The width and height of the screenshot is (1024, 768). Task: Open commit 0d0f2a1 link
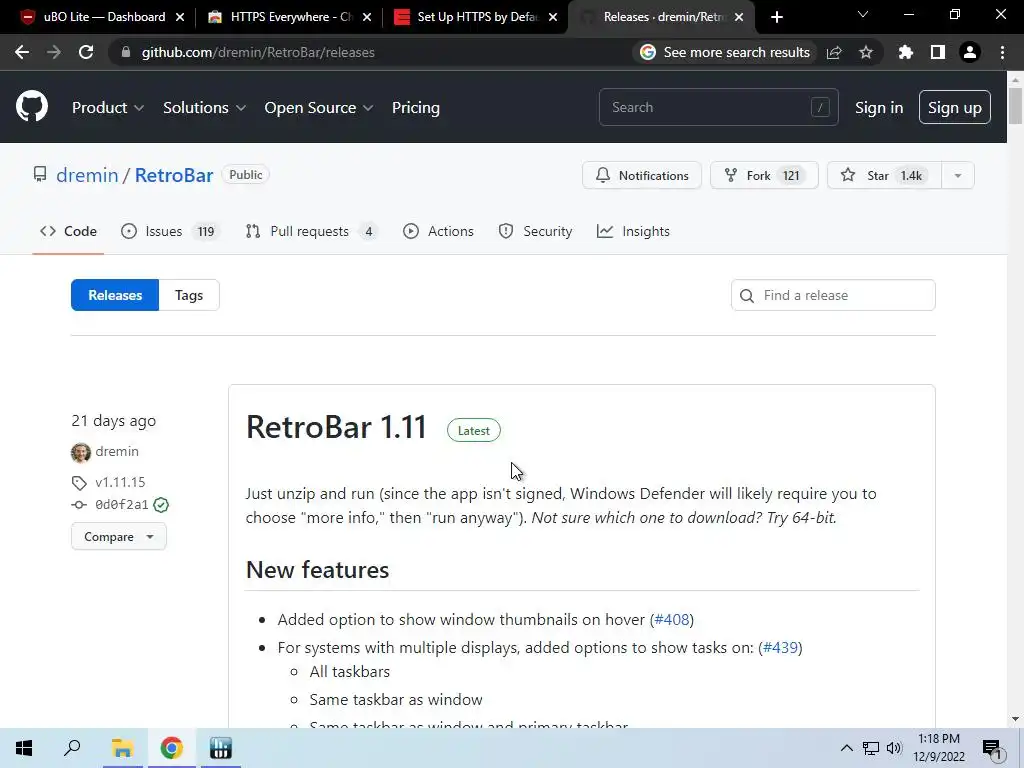click(x=121, y=505)
